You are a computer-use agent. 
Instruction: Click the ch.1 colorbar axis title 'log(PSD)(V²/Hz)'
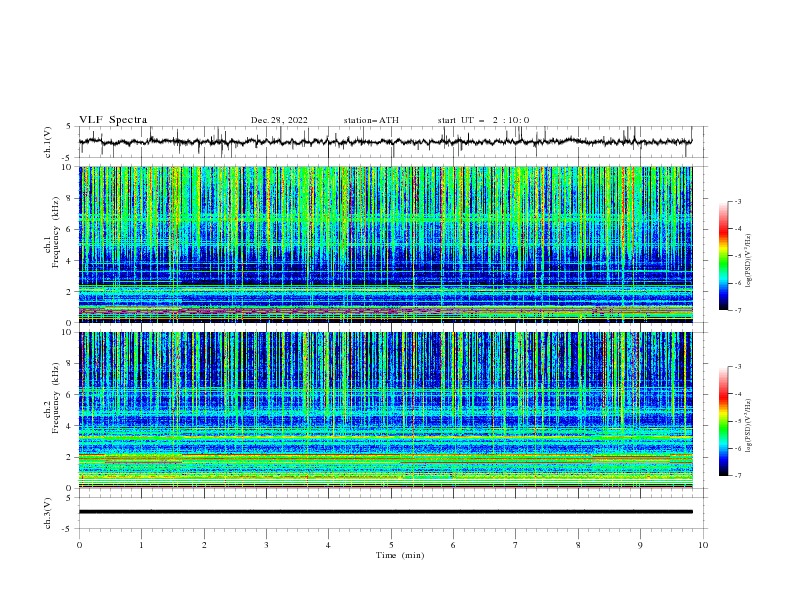click(x=748, y=261)
